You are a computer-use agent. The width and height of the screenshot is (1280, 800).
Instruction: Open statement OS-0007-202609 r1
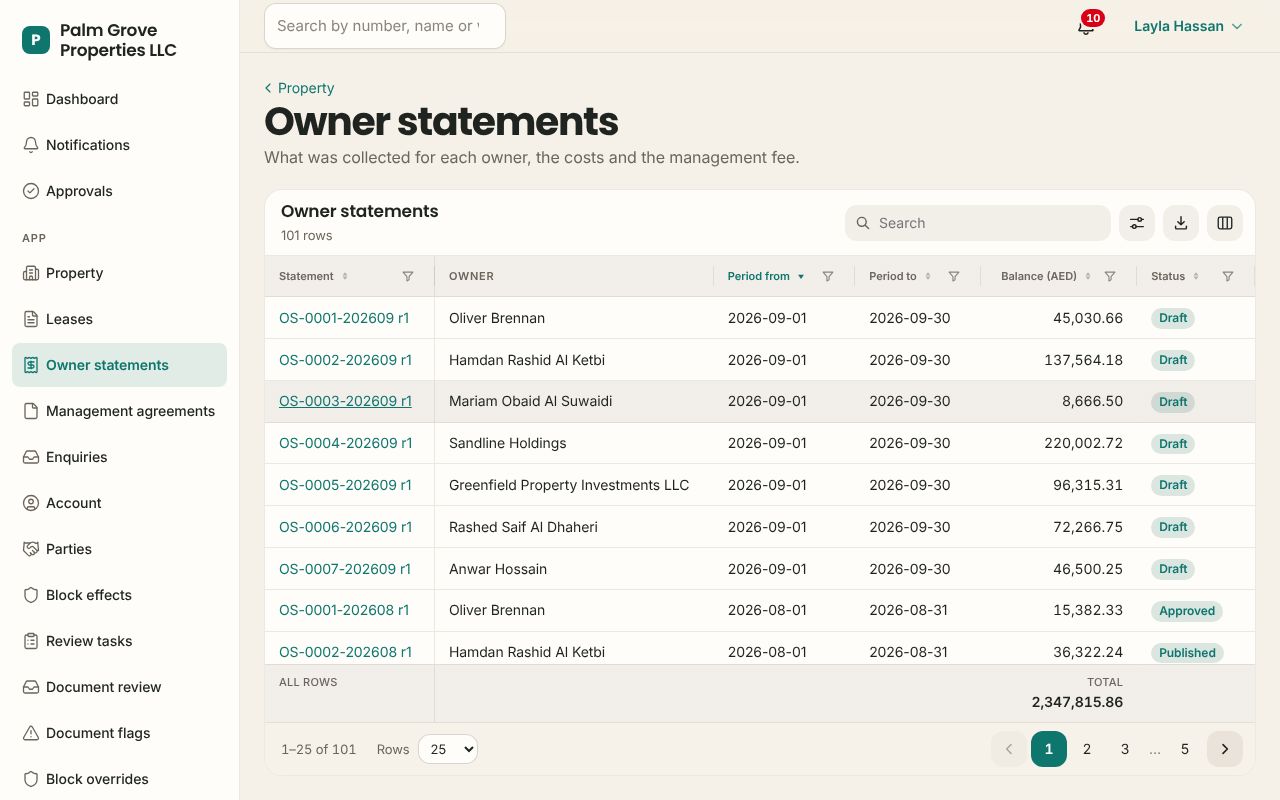pos(345,569)
